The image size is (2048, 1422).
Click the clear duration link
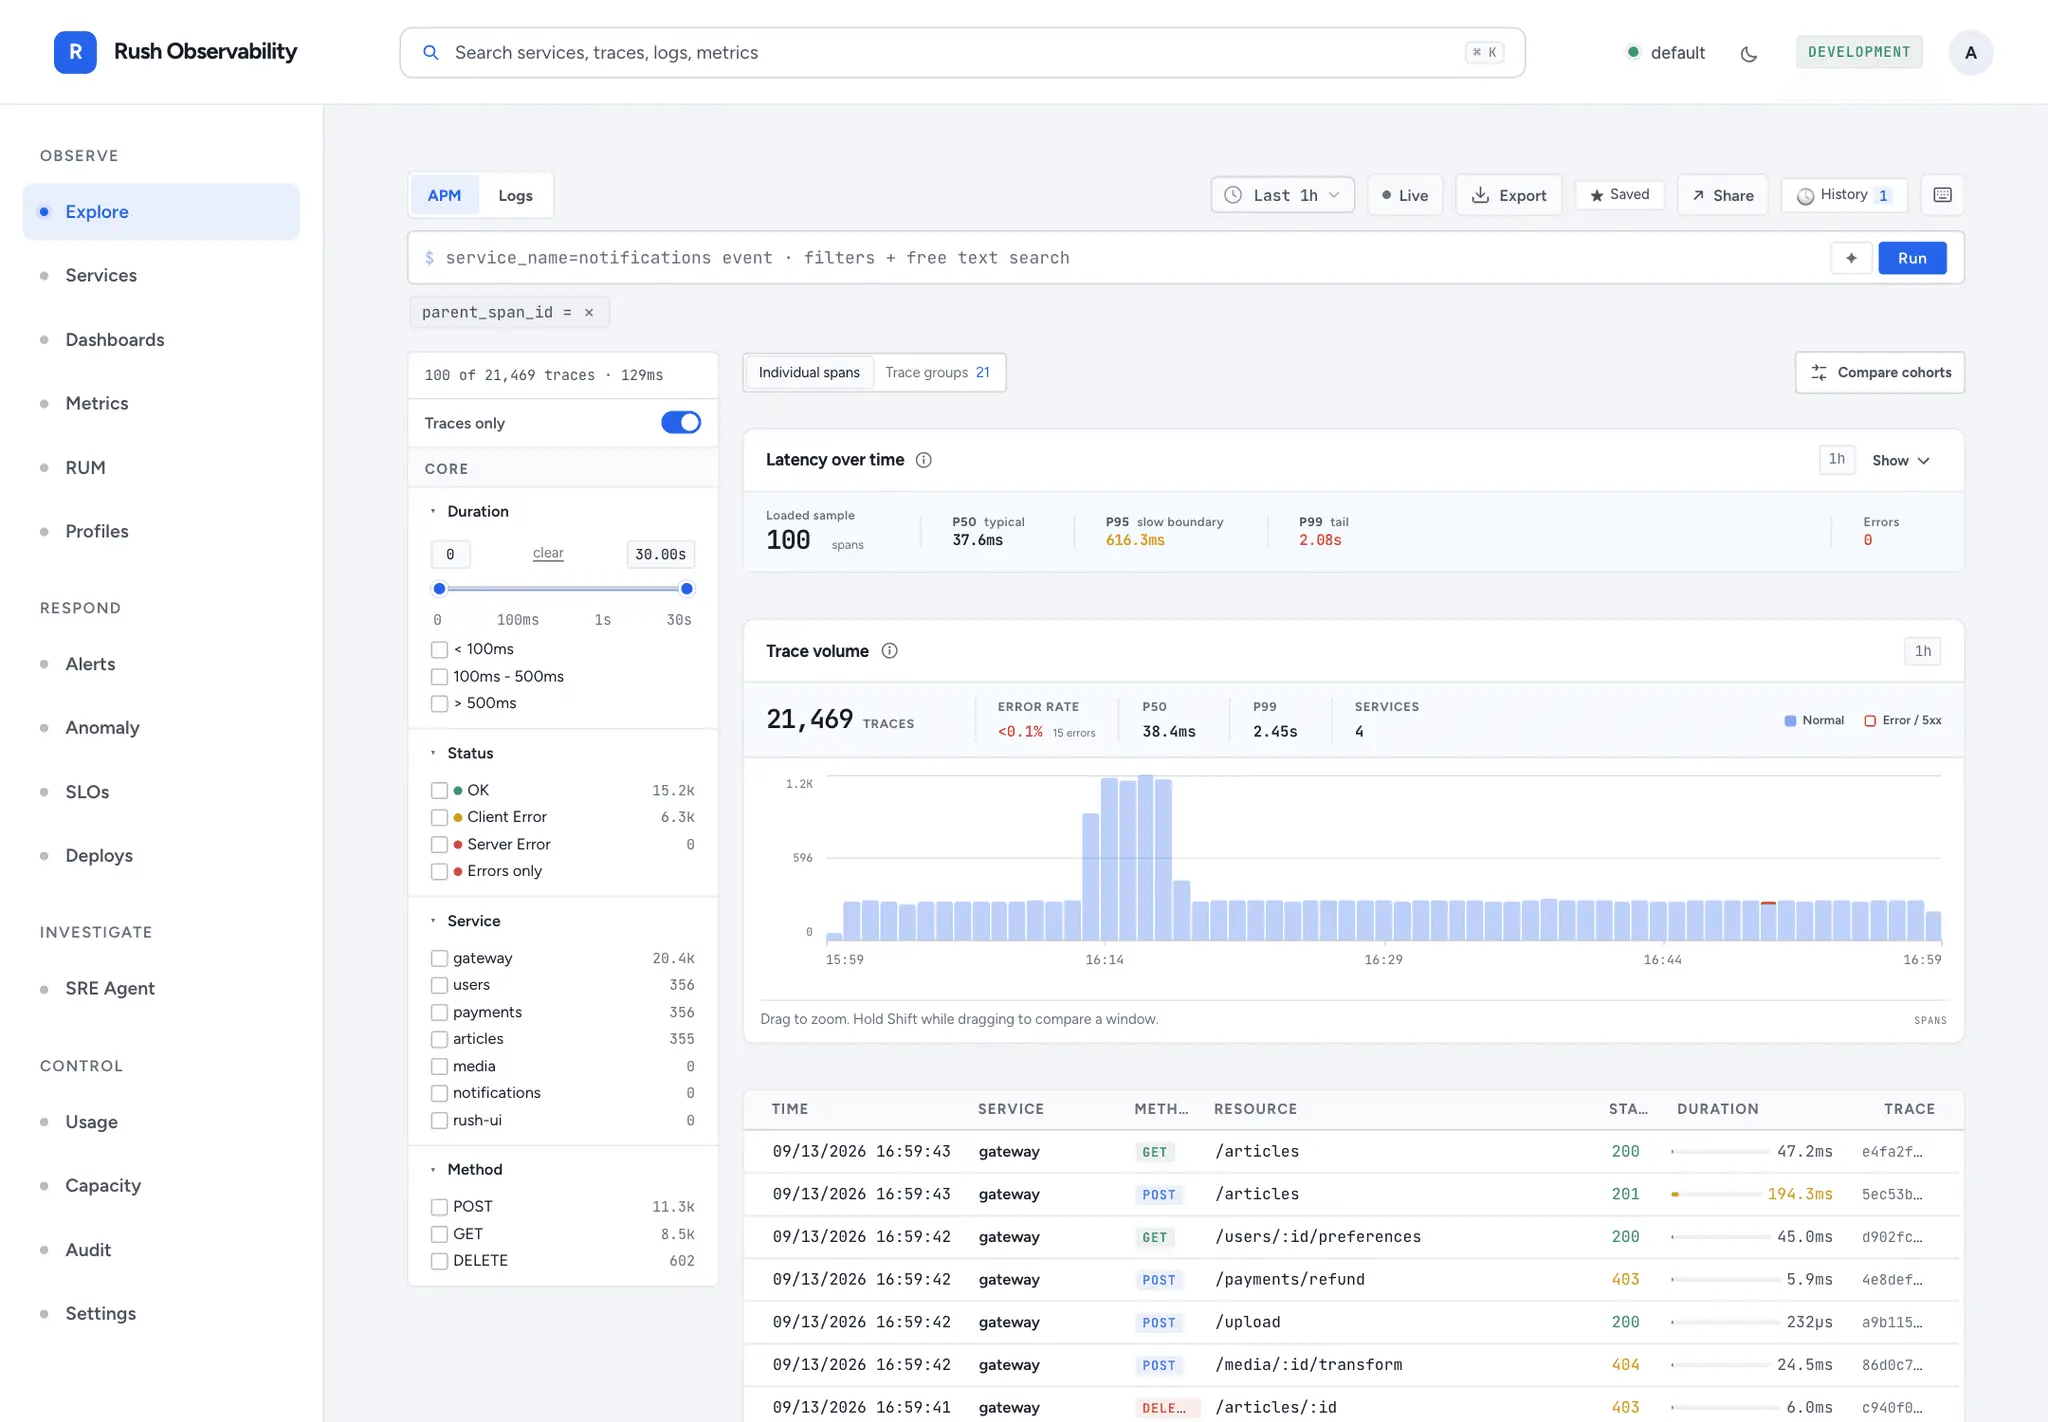[548, 553]
